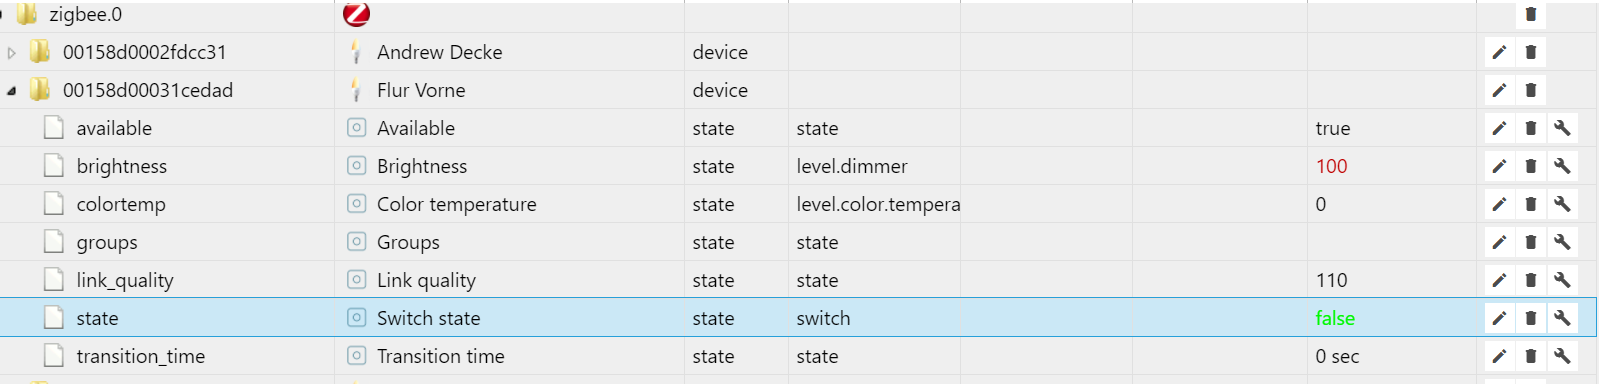Delete the Flur Vorne device entry

(1530, 90)
